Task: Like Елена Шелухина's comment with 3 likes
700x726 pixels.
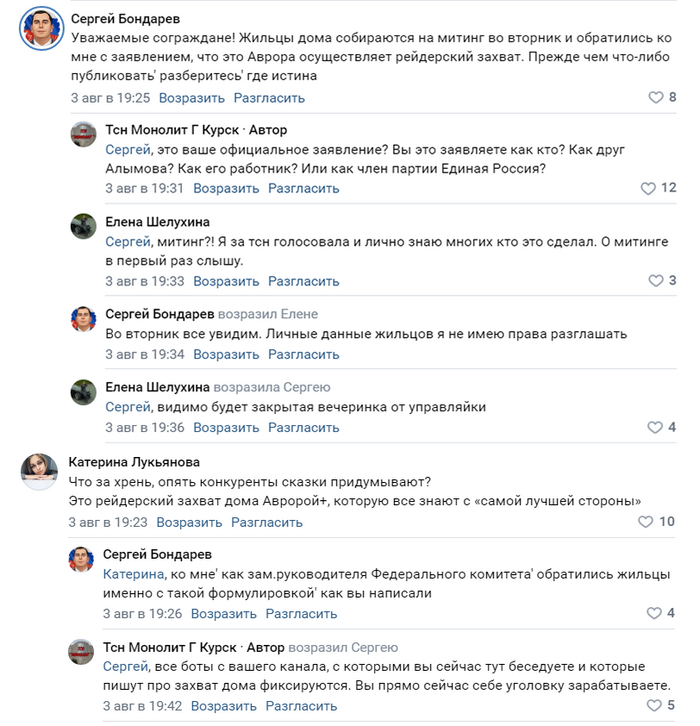Action: (x=656, y=281)
